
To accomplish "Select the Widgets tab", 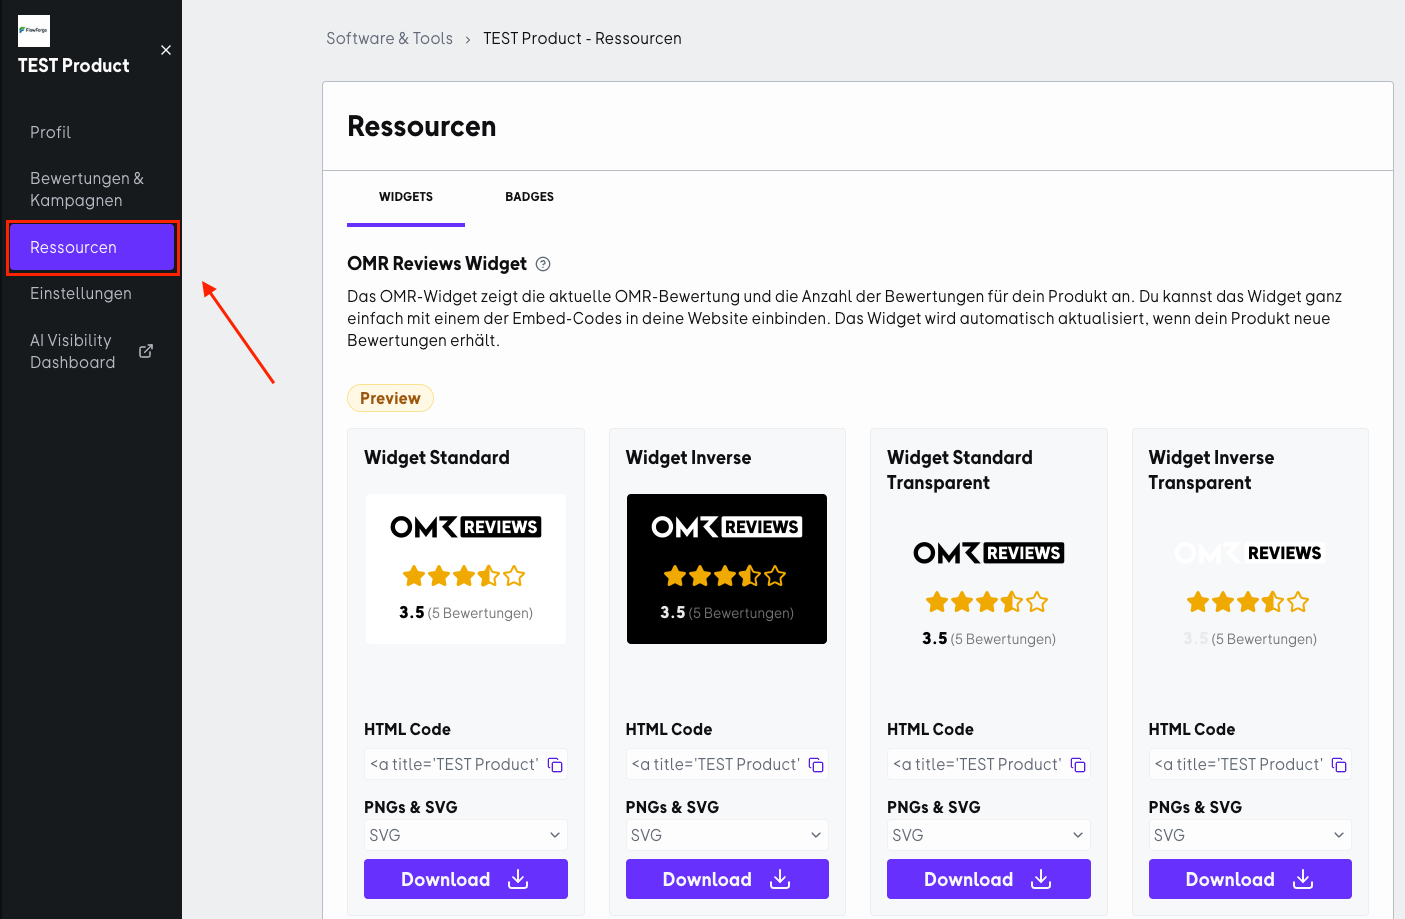I will [406, 197].
